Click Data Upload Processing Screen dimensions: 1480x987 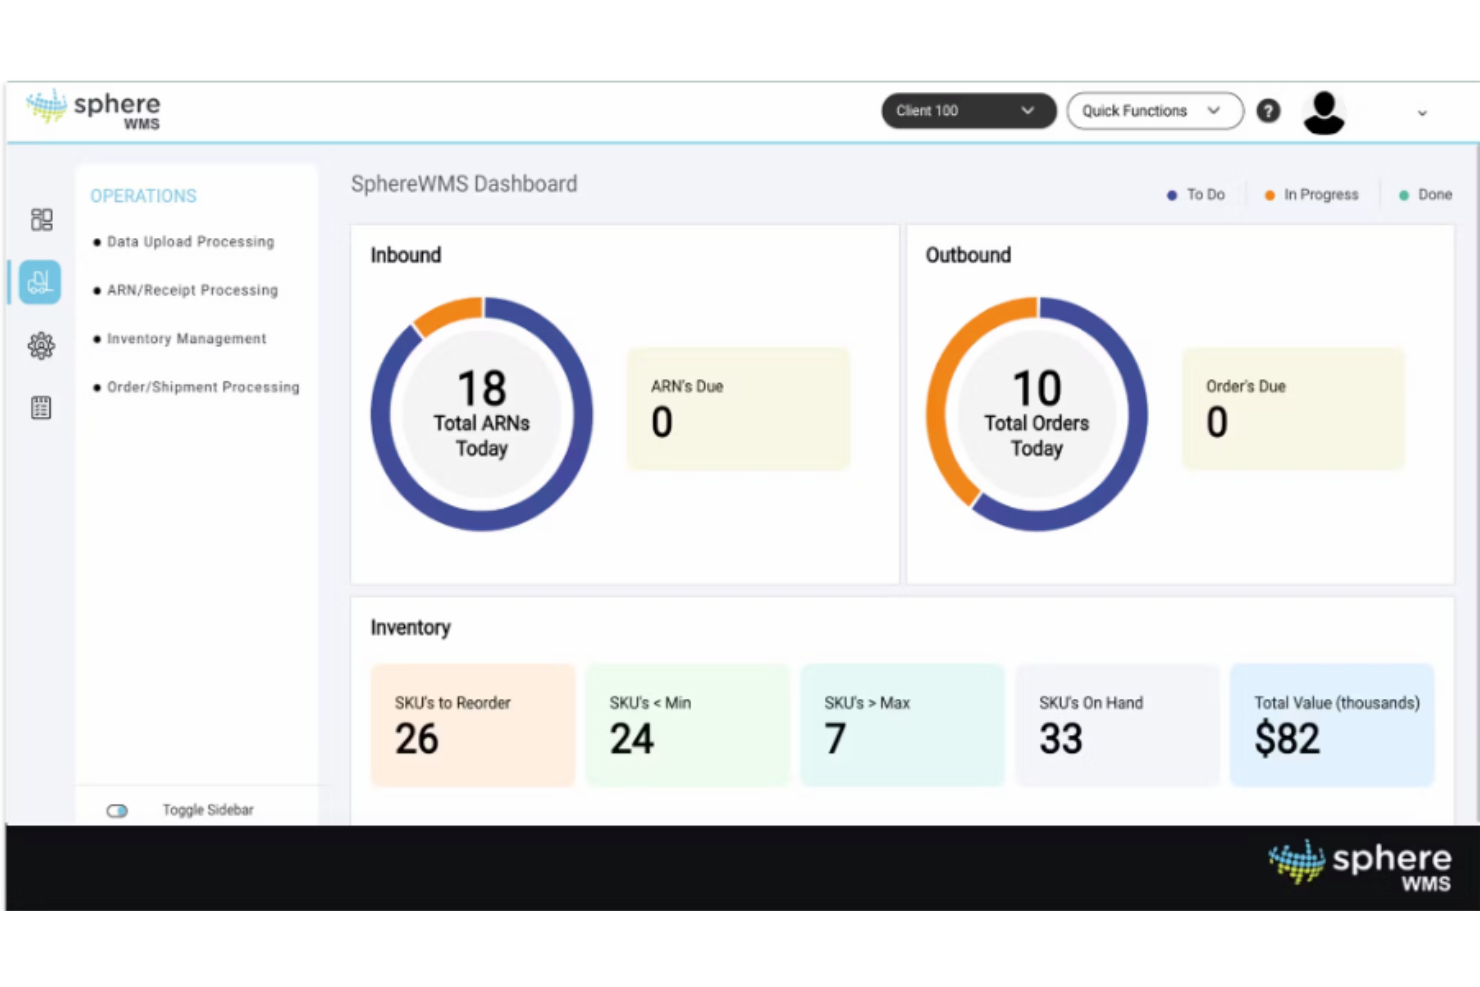point(190,241)
